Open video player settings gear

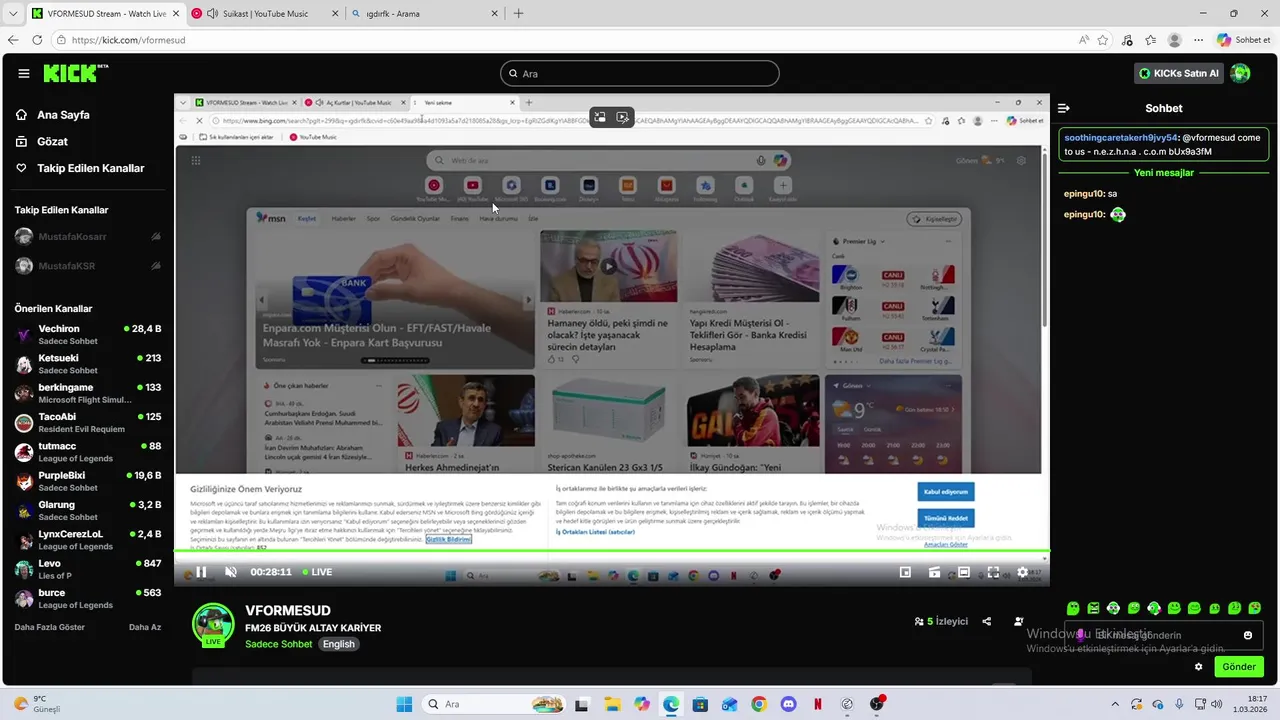coord(1022,572)
